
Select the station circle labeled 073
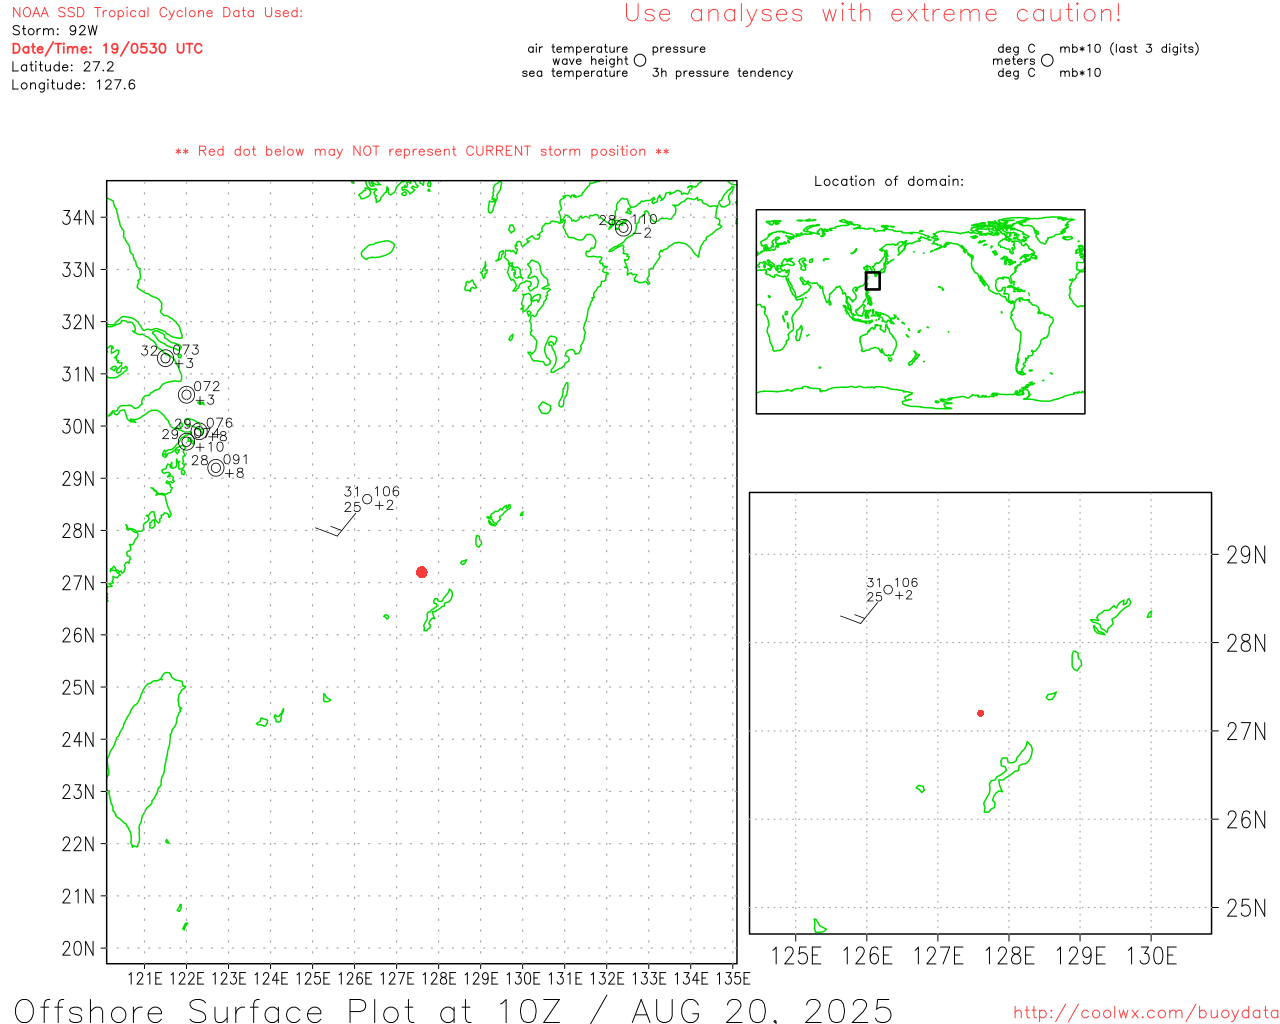pos(166,358)
